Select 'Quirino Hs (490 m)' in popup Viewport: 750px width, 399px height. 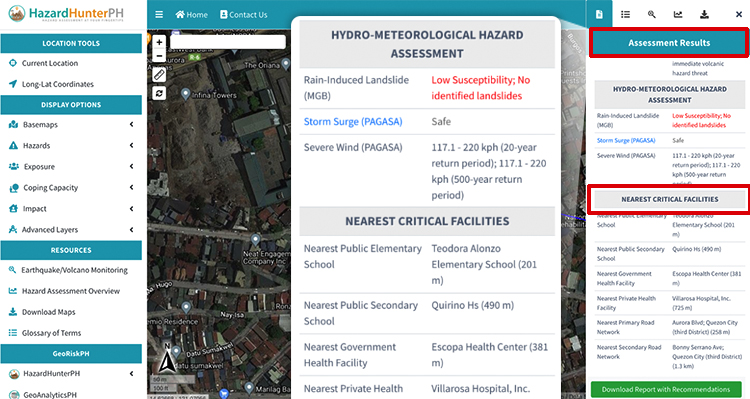(473, 305)
